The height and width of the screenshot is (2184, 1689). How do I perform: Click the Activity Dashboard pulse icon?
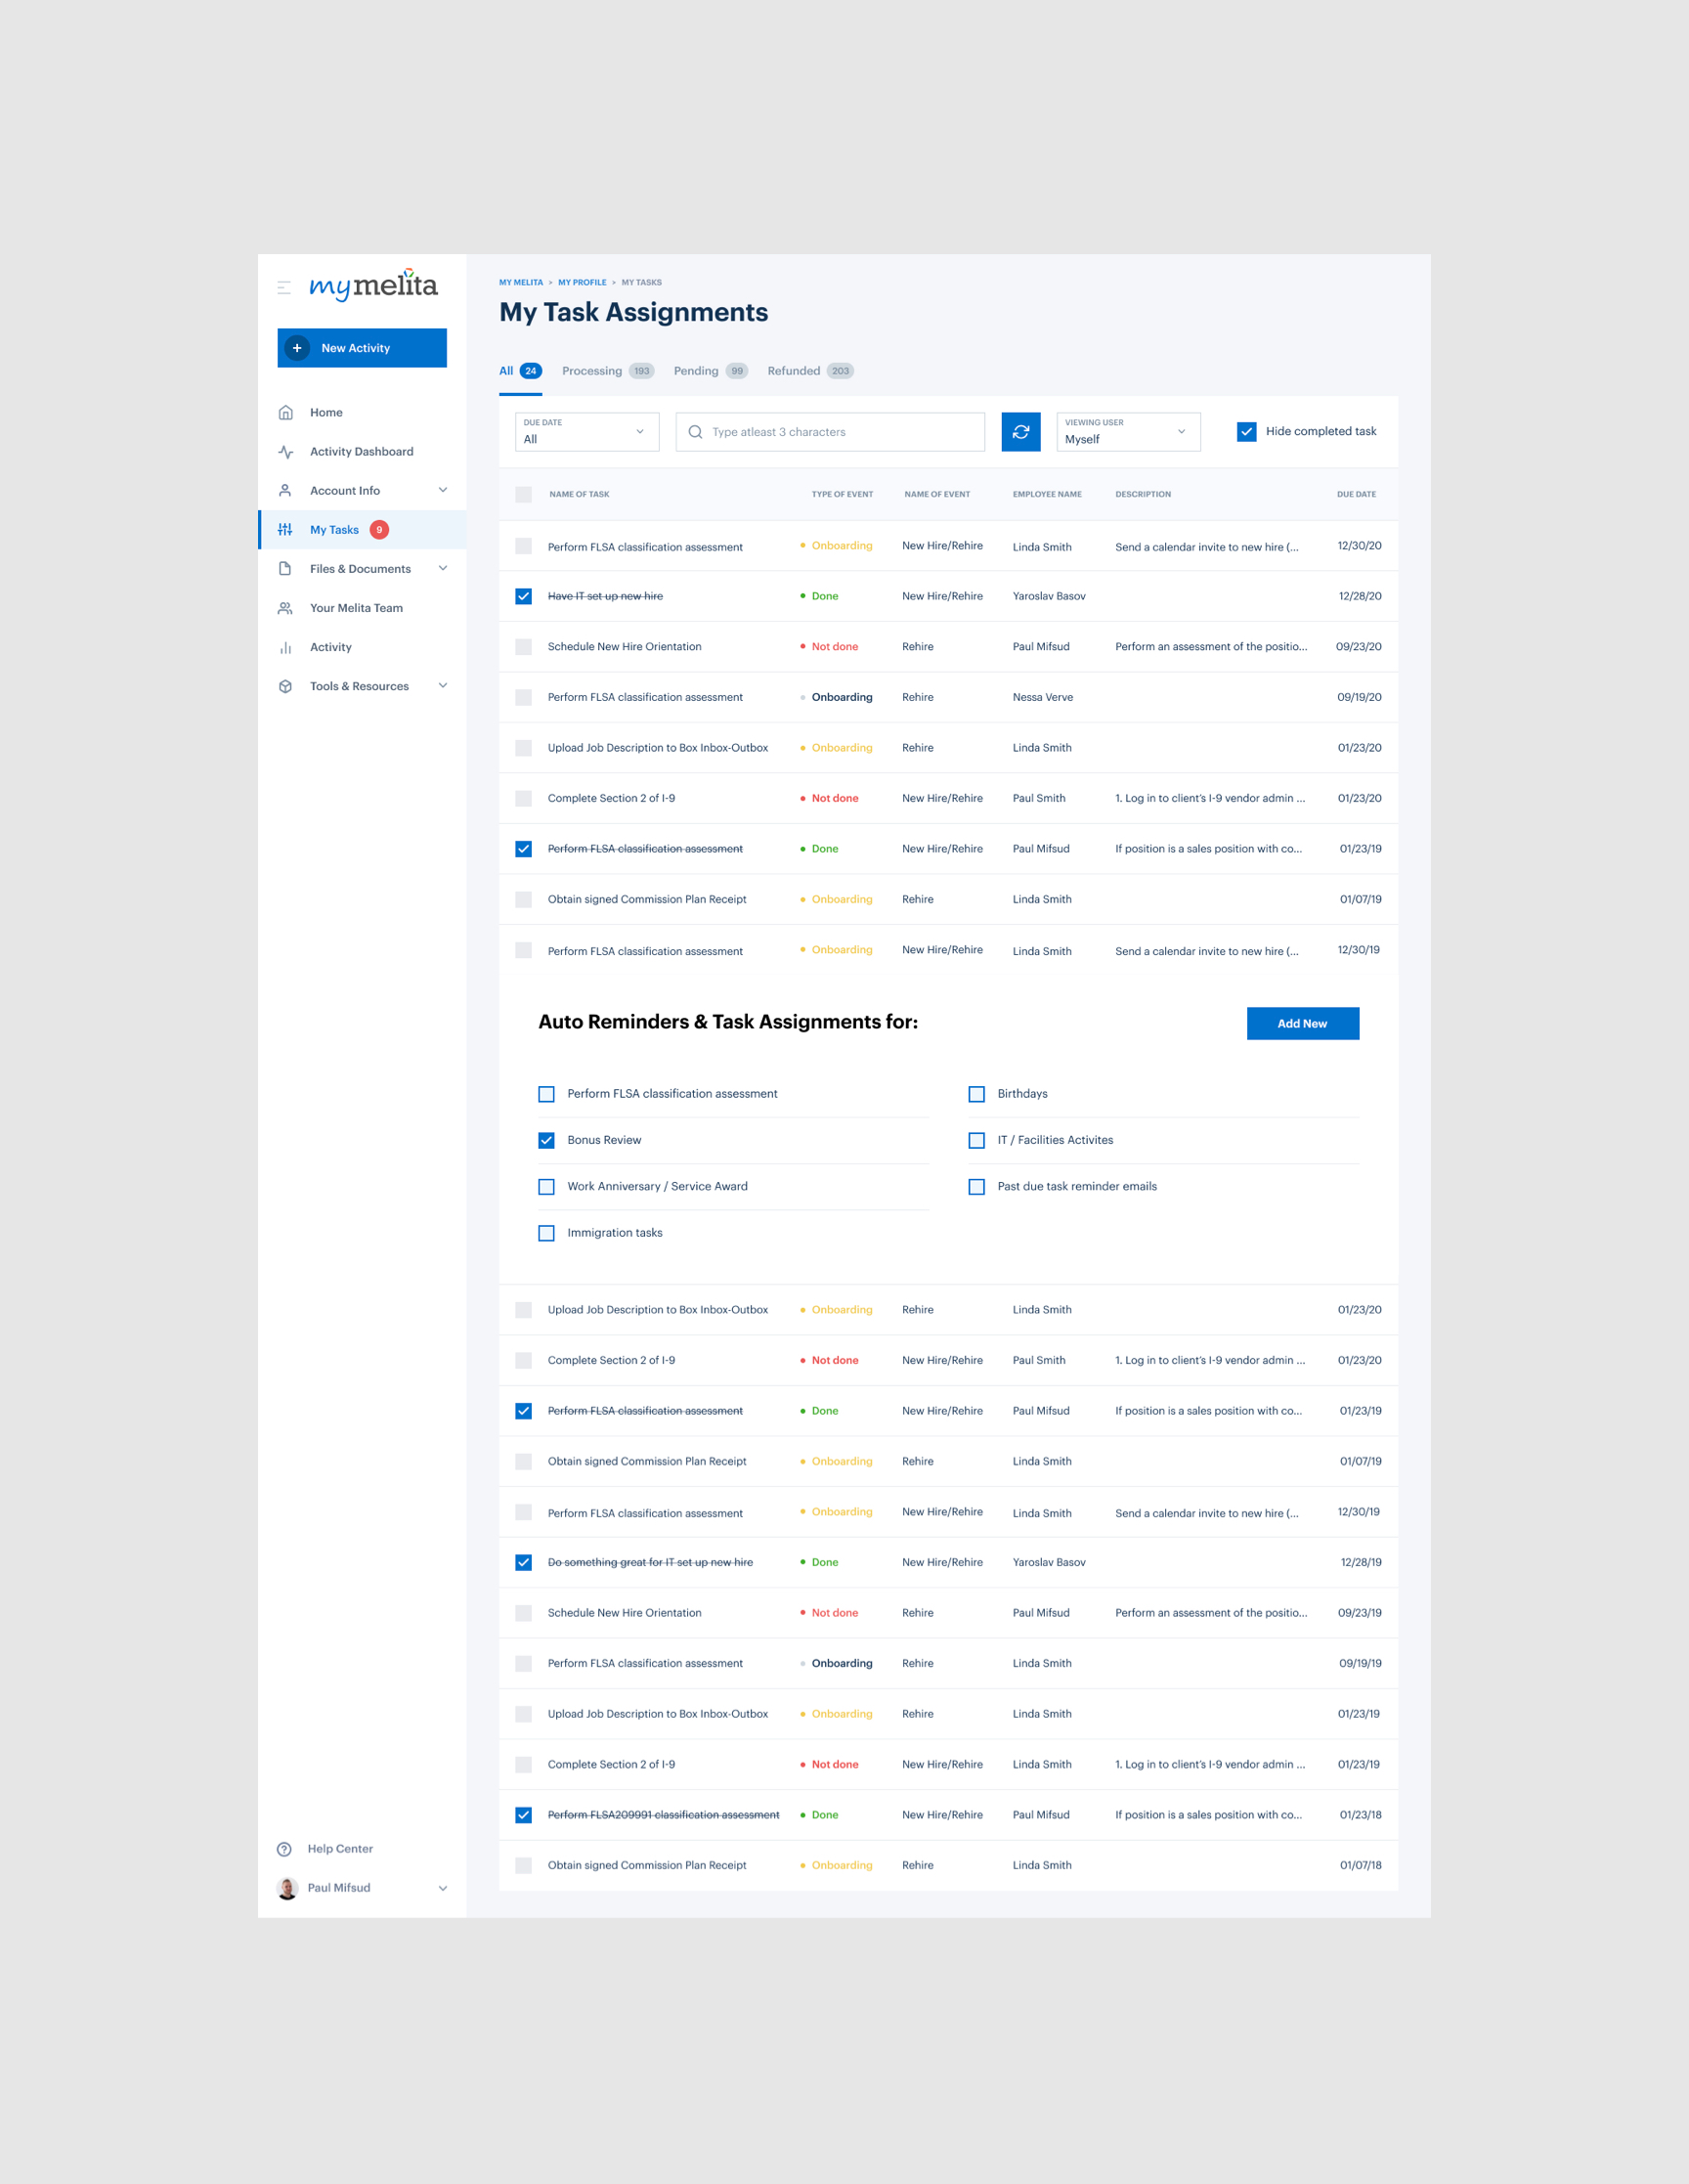click(x=285, y=451)
